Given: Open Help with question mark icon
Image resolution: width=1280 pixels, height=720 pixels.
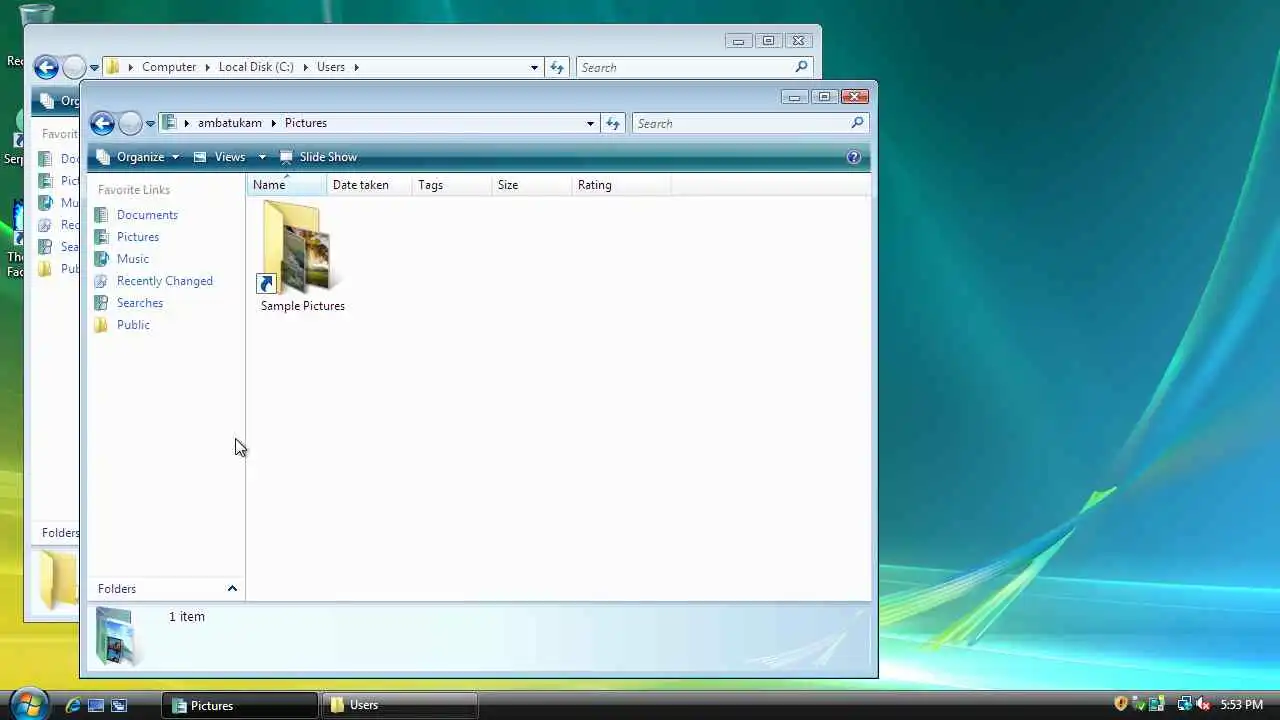Looking at the screenshot, I should point(853,157).
